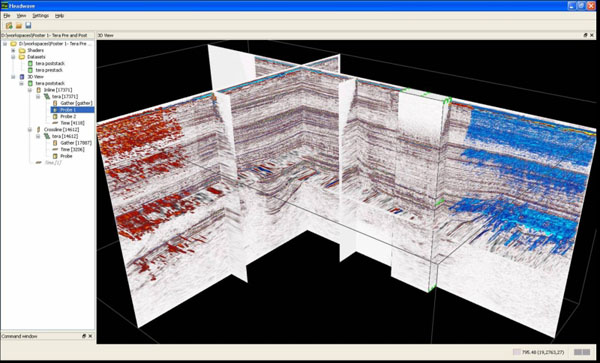Expand the Shaders folder

(x=13, y=50)
